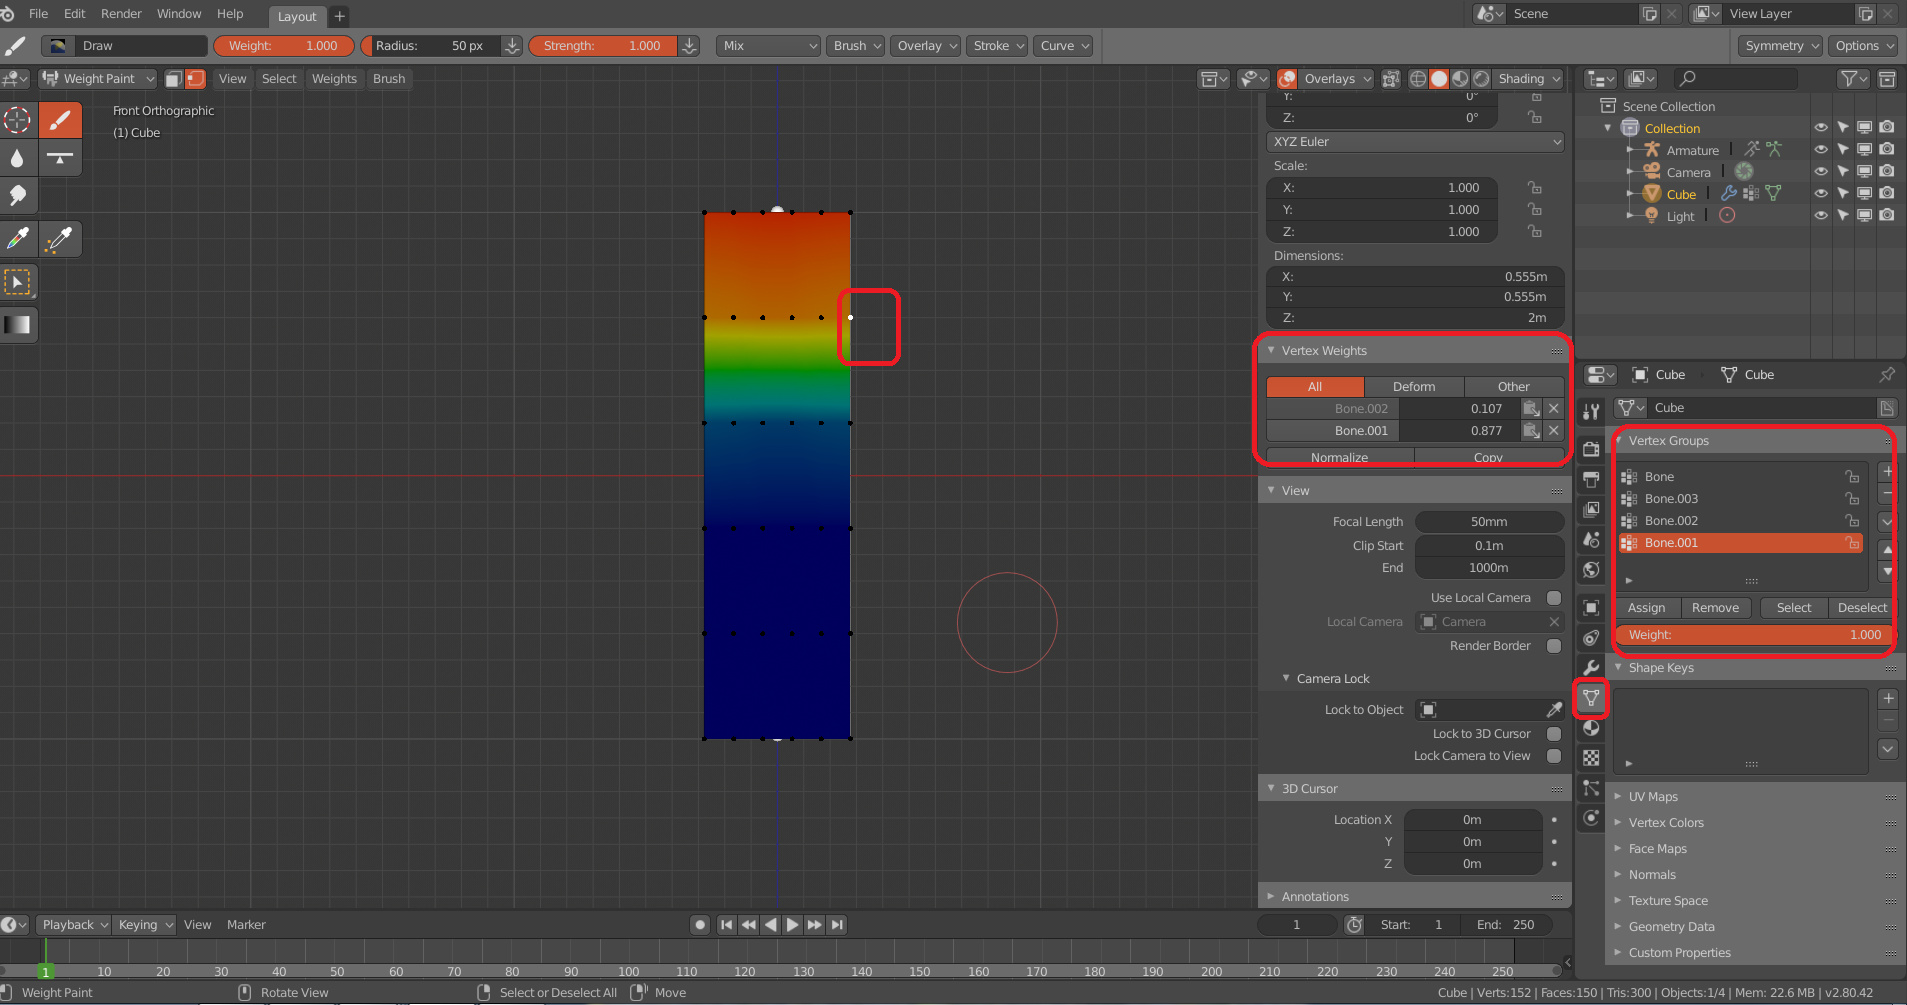The image size is (1907, 1005).
Task: Select the Average tool
Action: [60, 158]
